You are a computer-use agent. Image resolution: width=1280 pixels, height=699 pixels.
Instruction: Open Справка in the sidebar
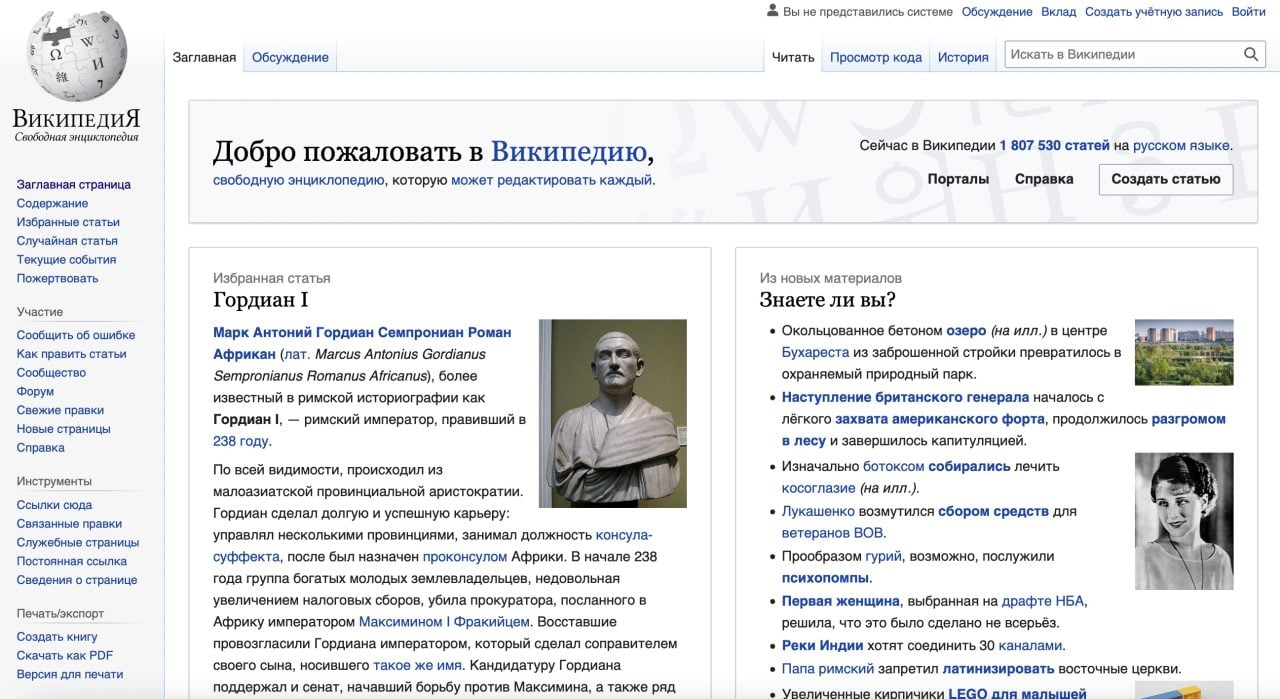point(40,448)
